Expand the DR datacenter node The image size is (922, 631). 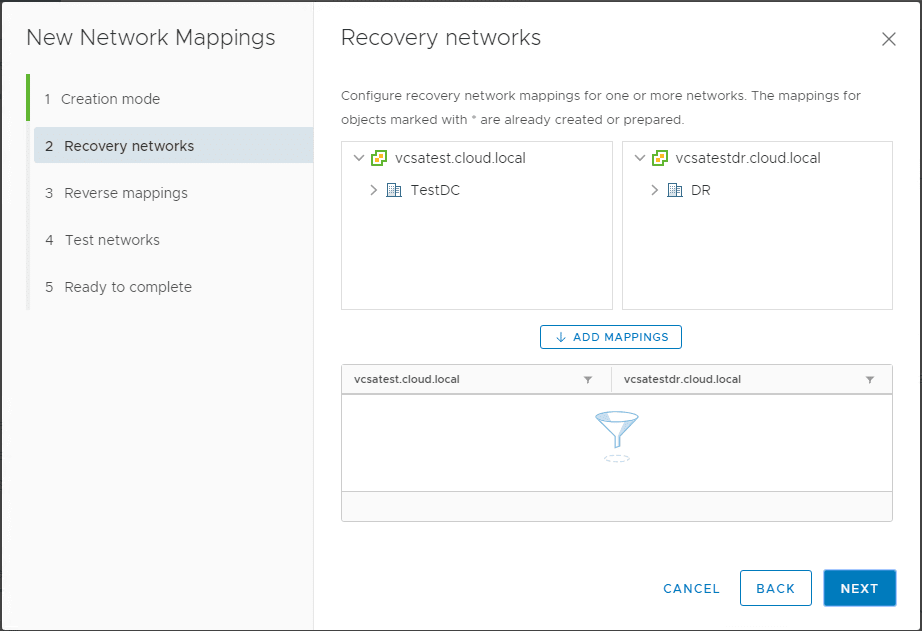655,190
